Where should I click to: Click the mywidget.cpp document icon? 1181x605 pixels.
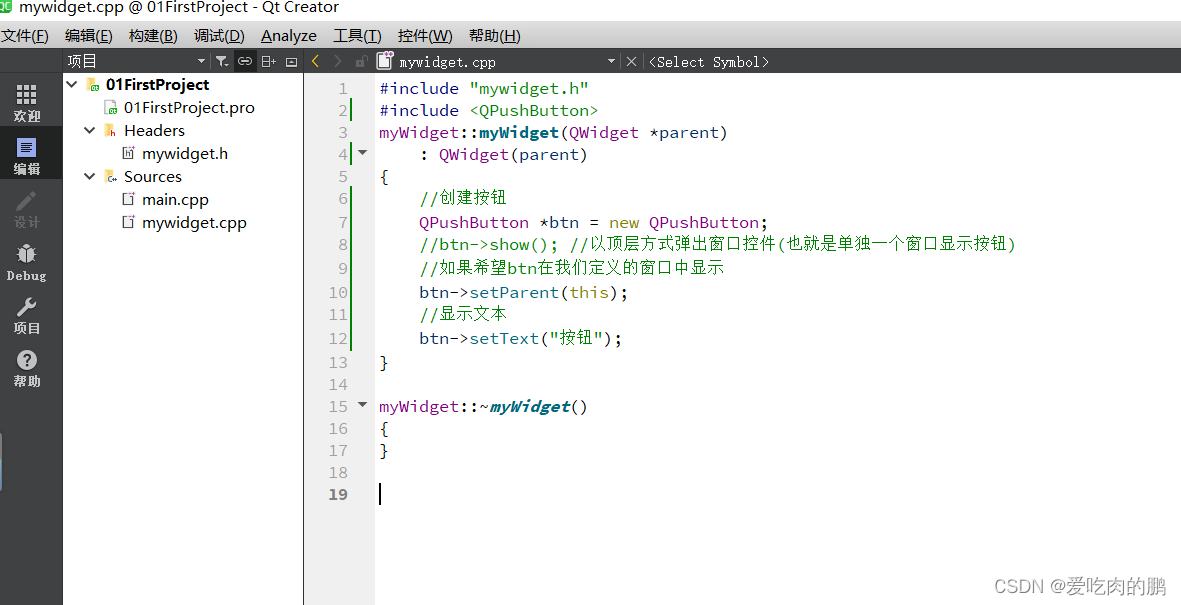385,61
